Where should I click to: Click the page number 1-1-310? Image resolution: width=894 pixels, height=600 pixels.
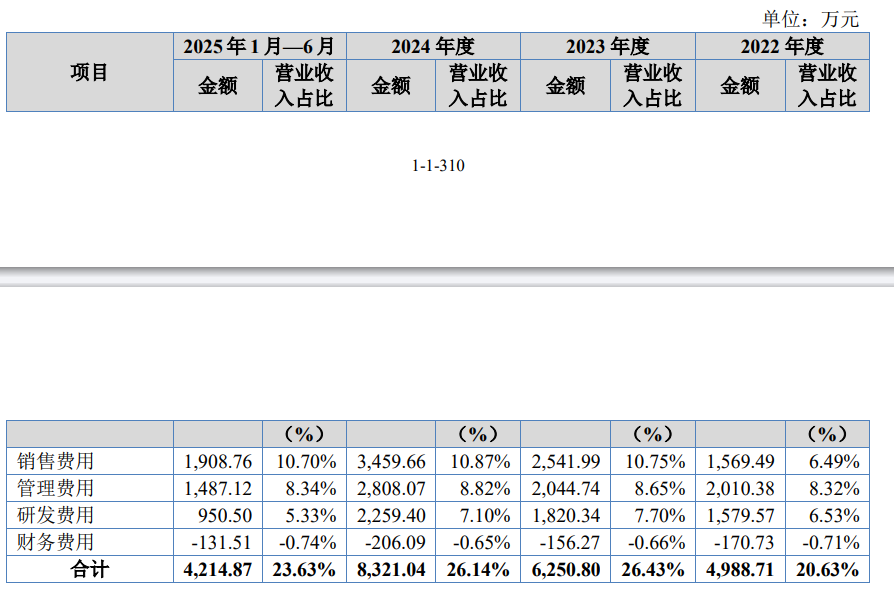[438, 166]
